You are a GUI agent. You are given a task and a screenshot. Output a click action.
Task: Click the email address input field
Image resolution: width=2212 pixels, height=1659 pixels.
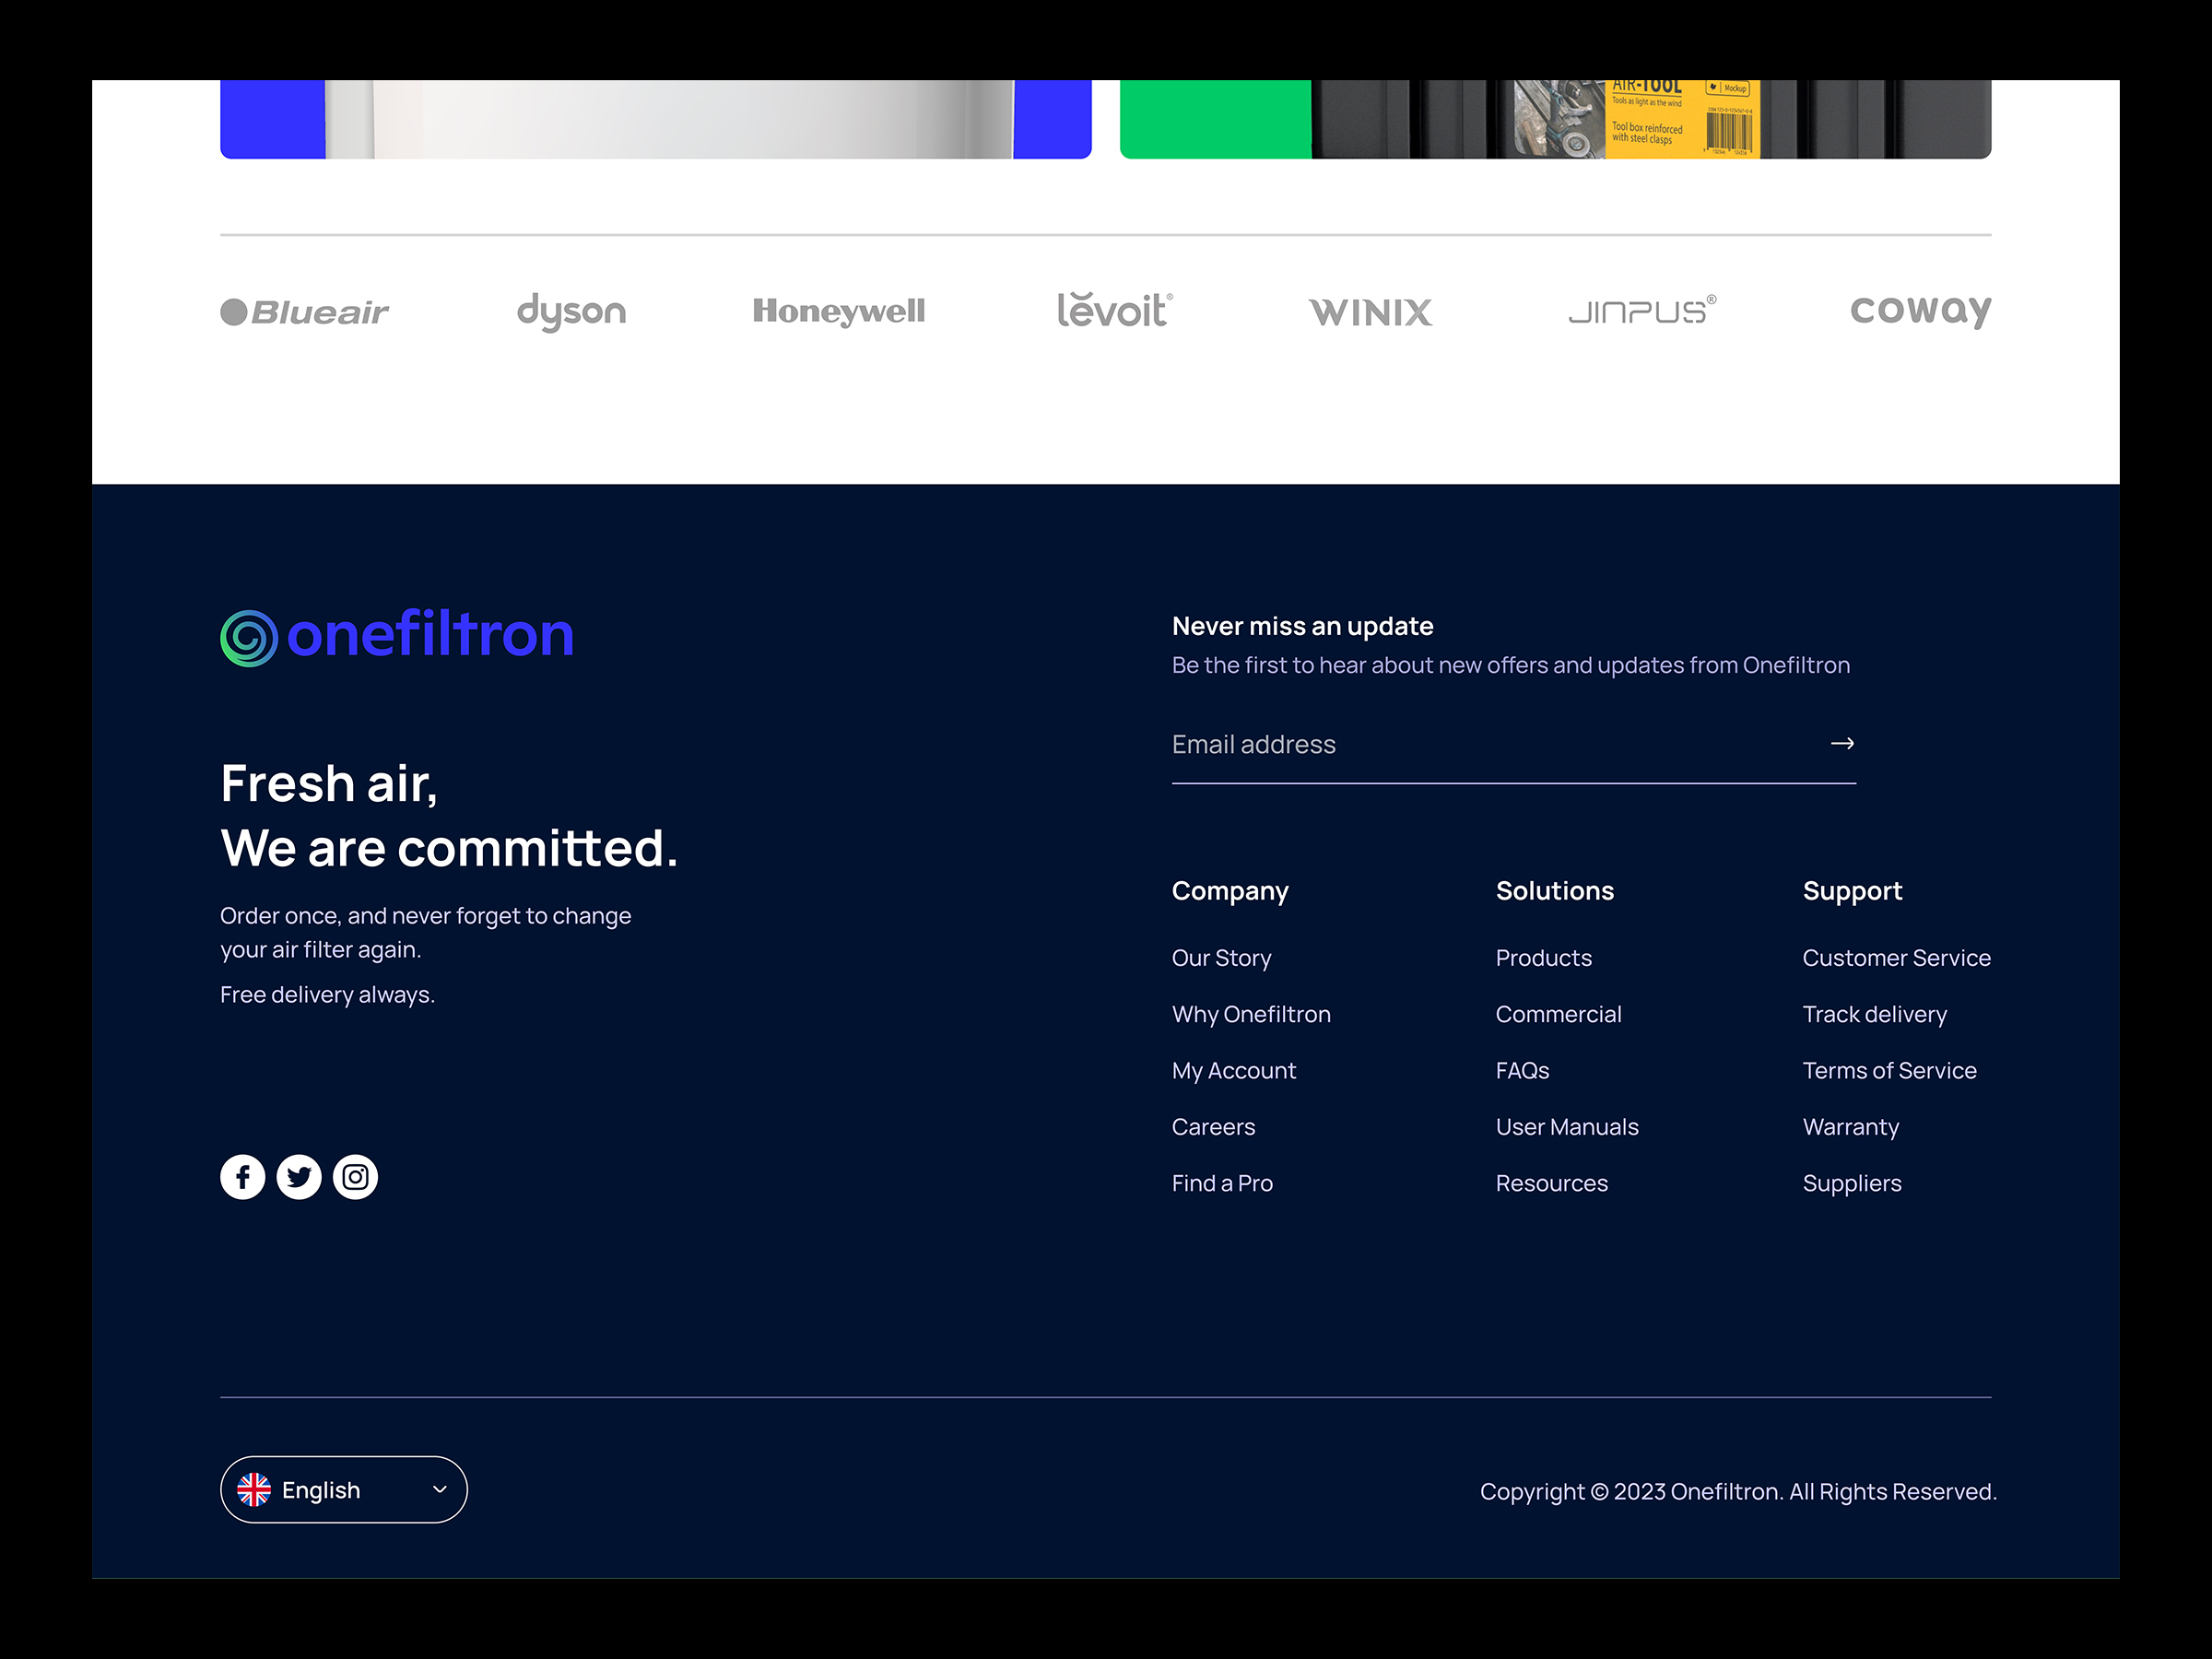tap(1512, 746)
